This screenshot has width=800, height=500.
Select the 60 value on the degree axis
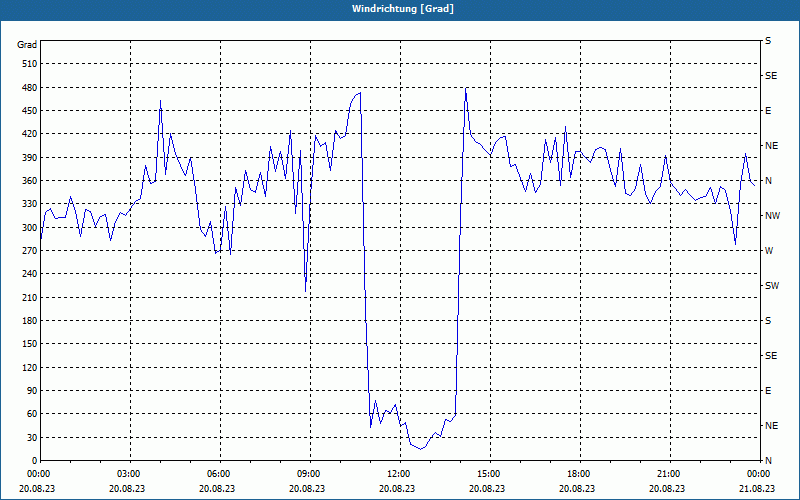coord(32,413)
